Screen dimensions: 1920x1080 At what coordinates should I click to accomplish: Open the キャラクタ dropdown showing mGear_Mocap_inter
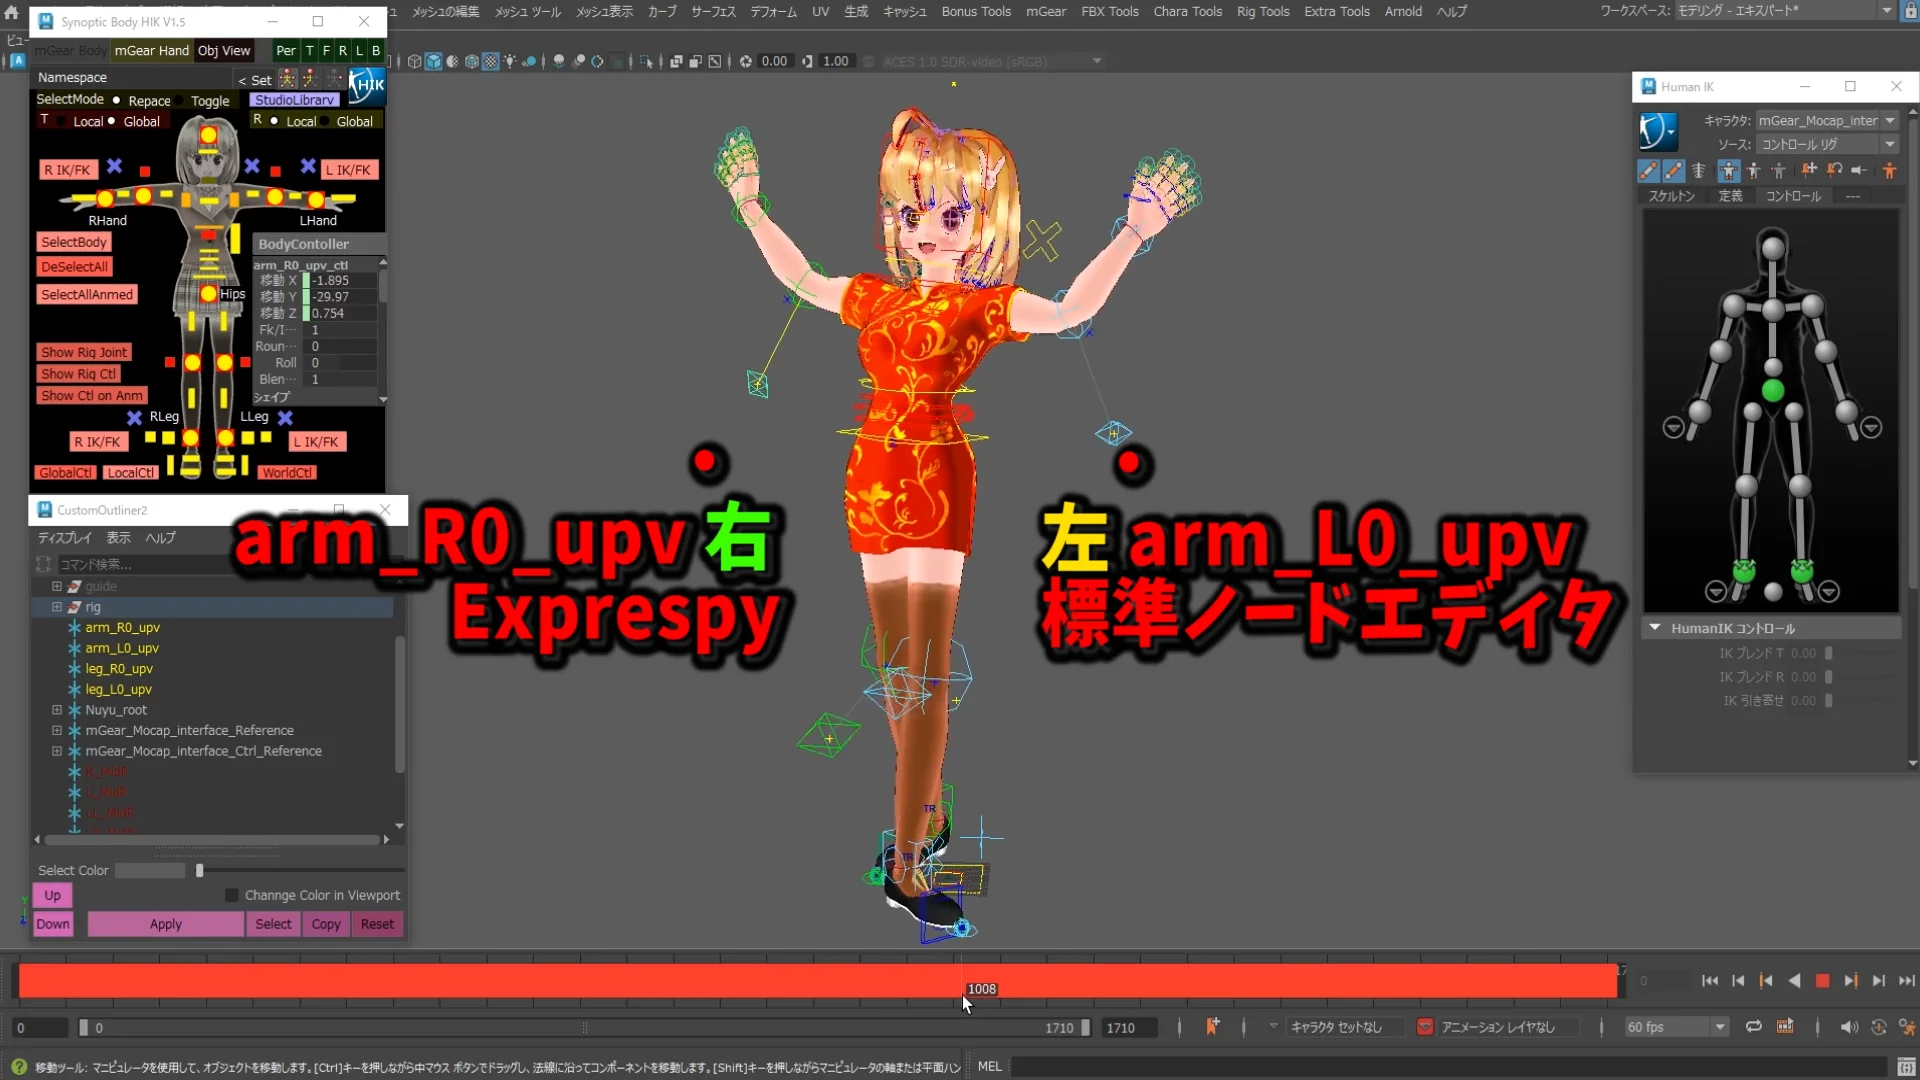coord(1888,120)
